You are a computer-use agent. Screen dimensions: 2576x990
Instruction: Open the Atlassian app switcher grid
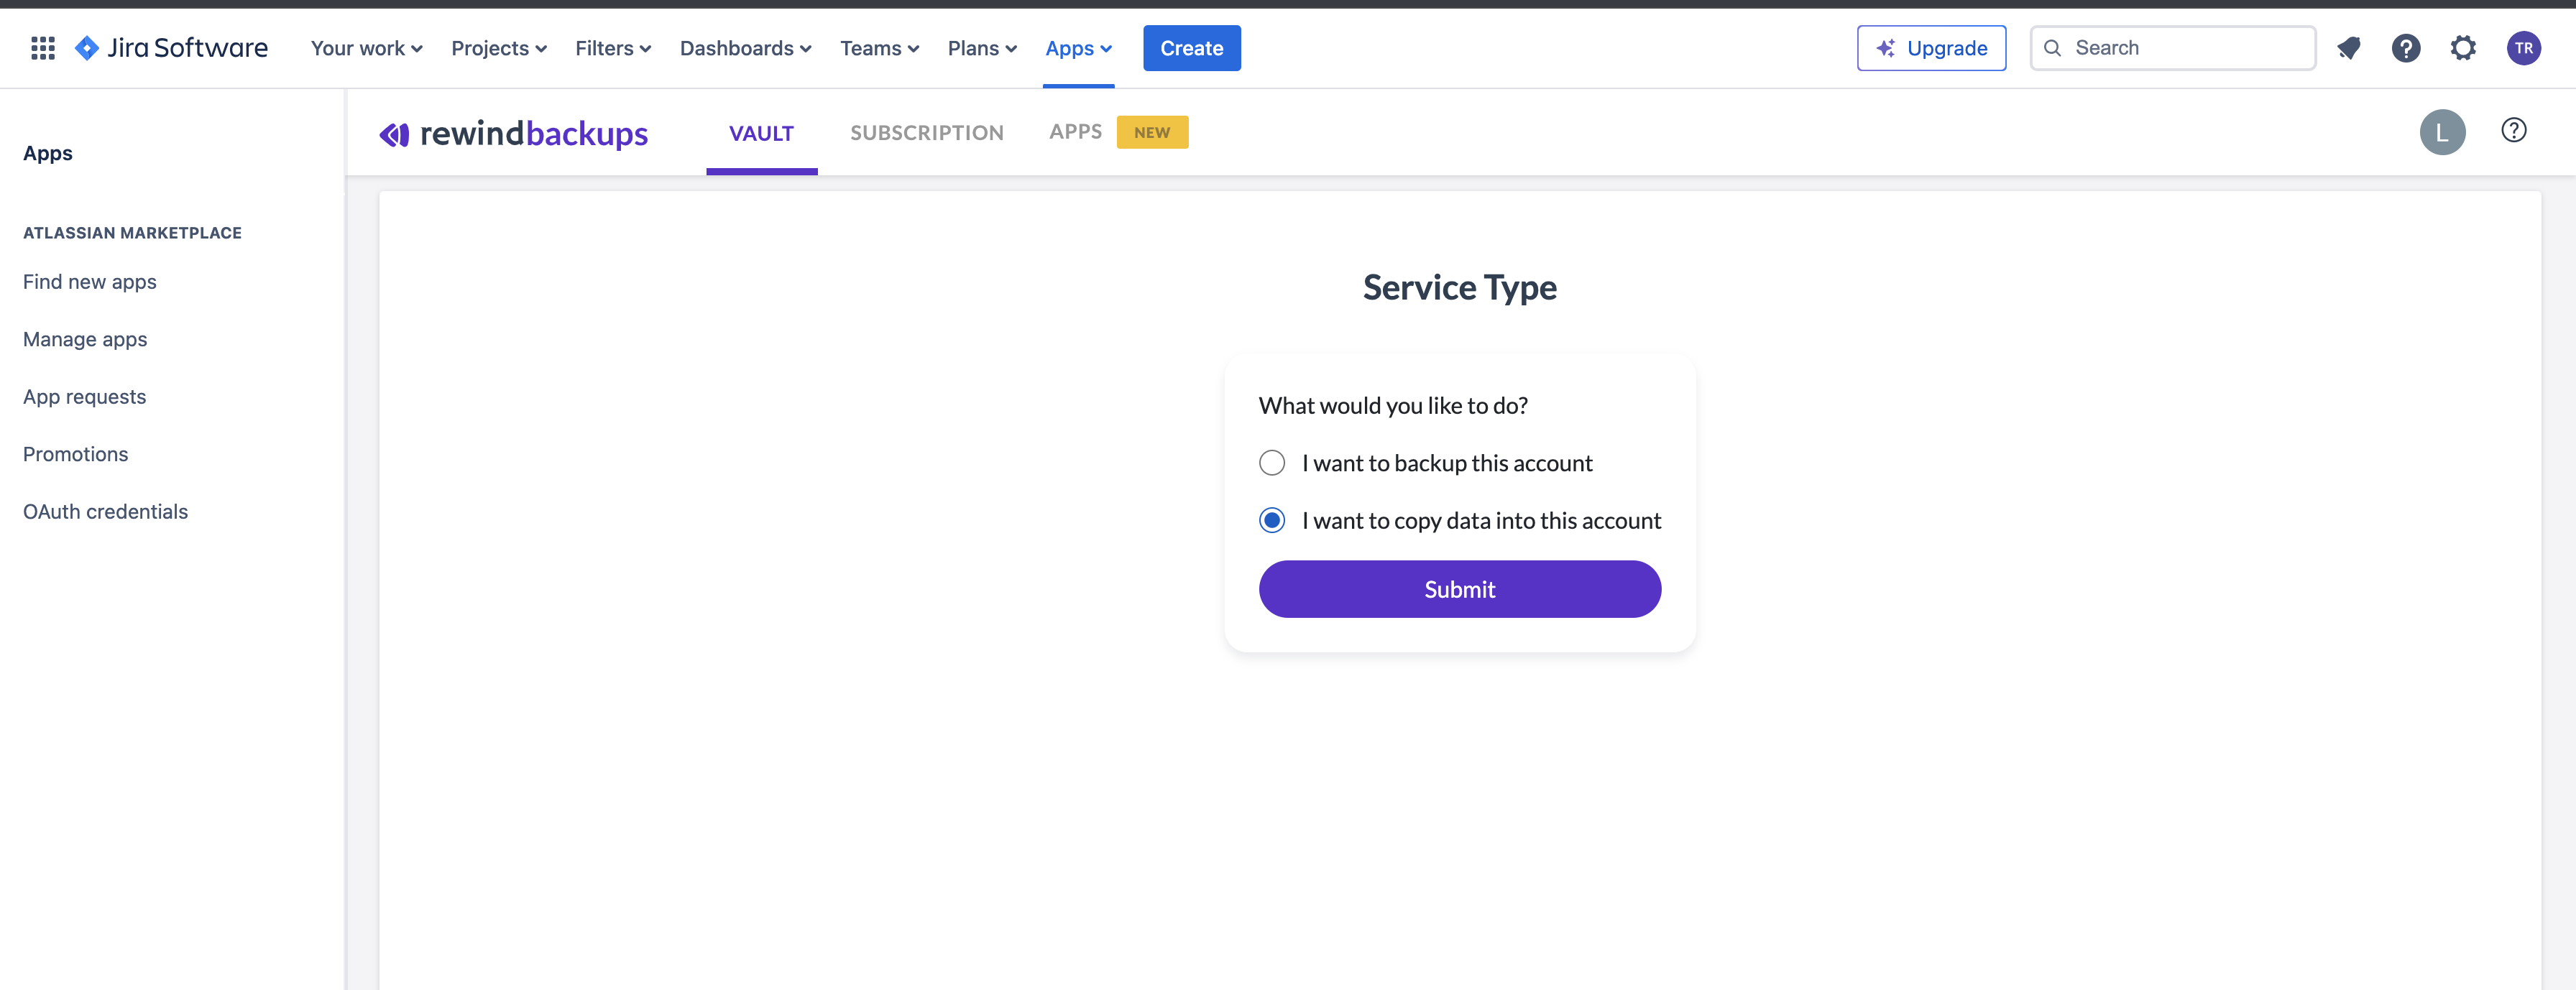(42, 47)
